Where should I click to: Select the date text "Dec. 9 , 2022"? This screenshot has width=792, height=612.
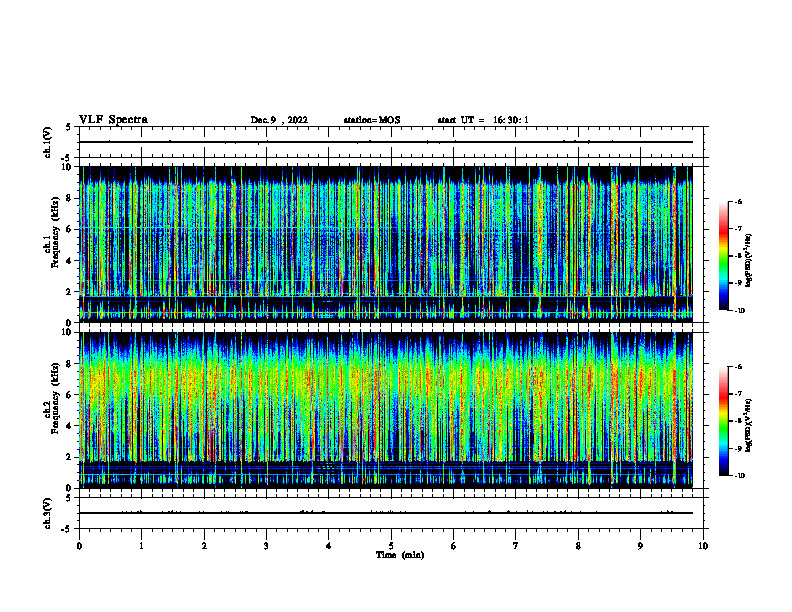(279, 120)
